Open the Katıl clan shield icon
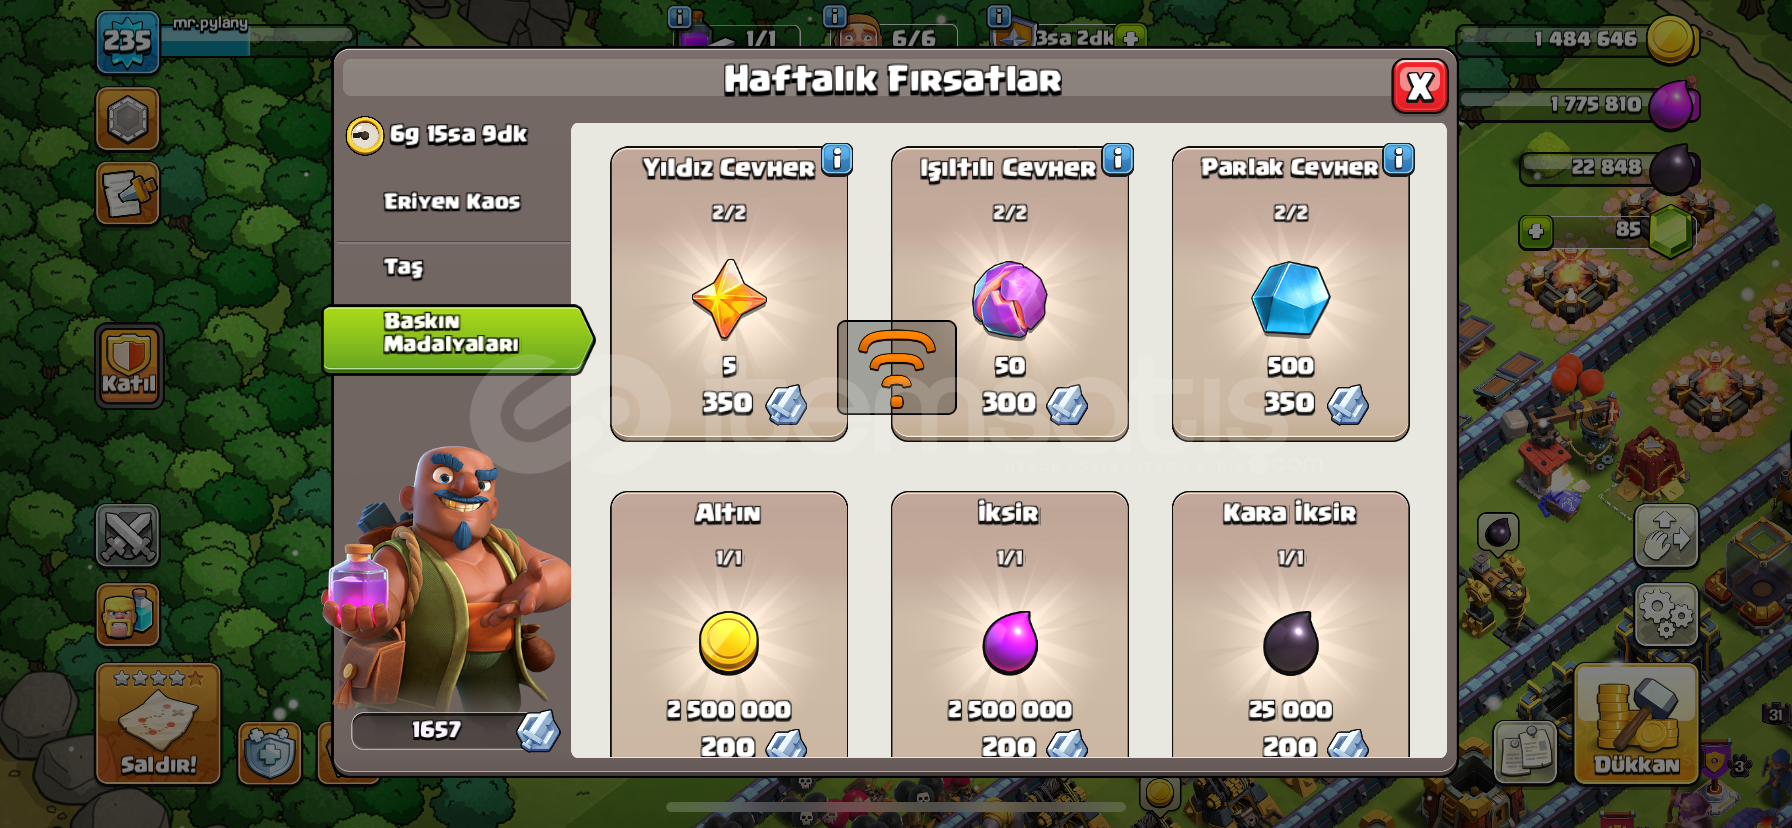 [x=129, y=365]
